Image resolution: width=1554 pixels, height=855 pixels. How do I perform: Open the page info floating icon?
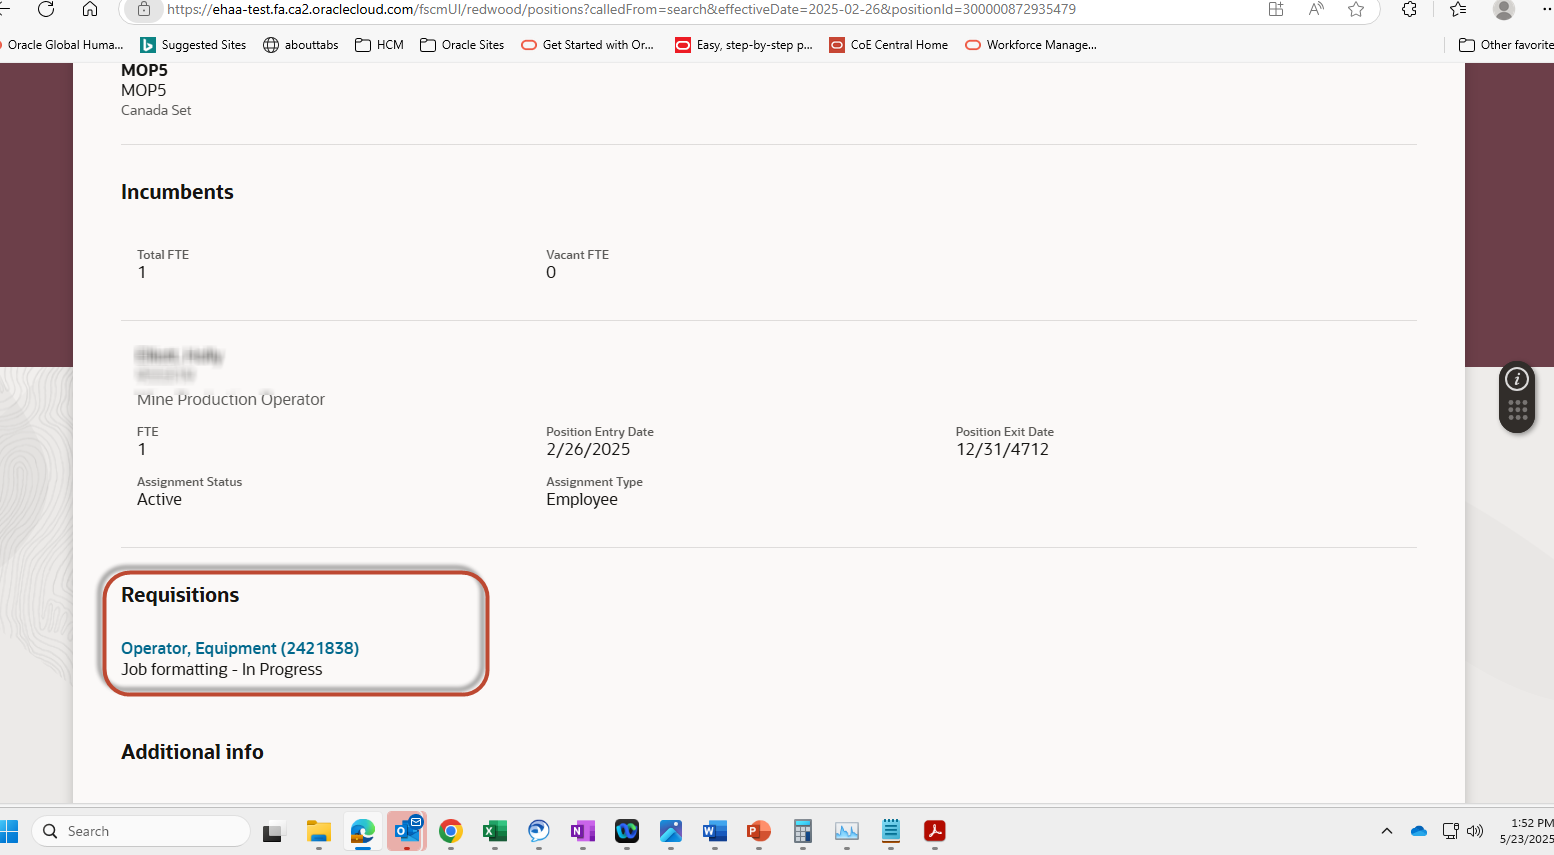1517,379
